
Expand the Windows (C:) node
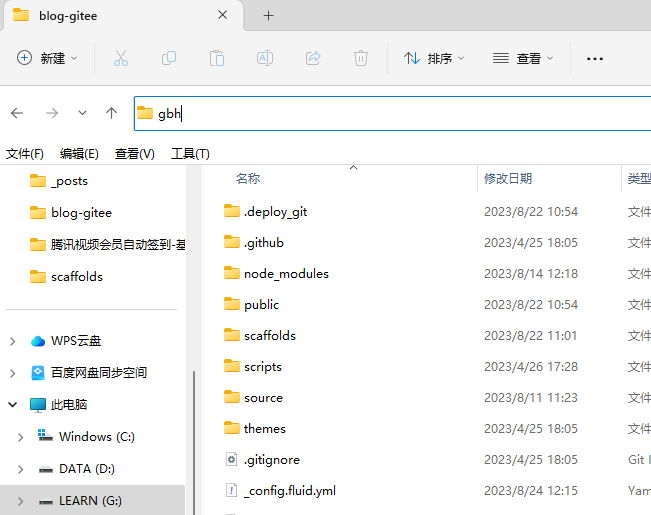(20, 437)
